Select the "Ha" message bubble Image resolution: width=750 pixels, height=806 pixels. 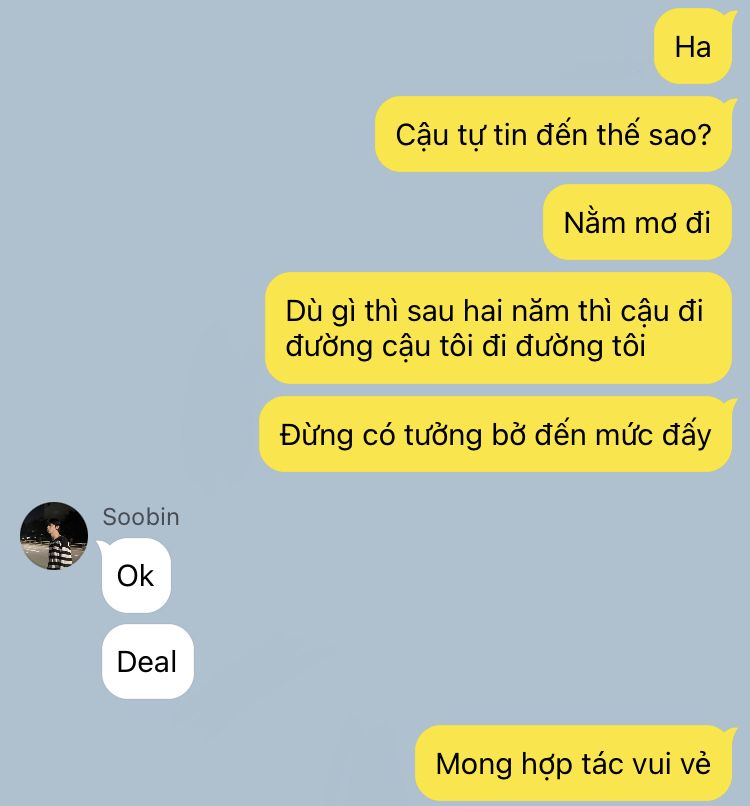[692, 47]
